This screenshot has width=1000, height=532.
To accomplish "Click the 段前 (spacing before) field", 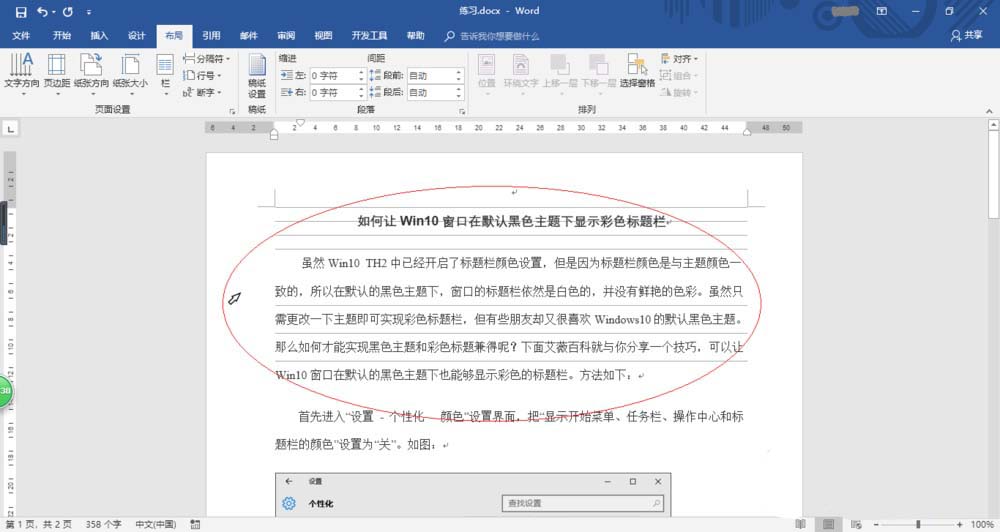I will pyautogui.click(x=431, y=75).
